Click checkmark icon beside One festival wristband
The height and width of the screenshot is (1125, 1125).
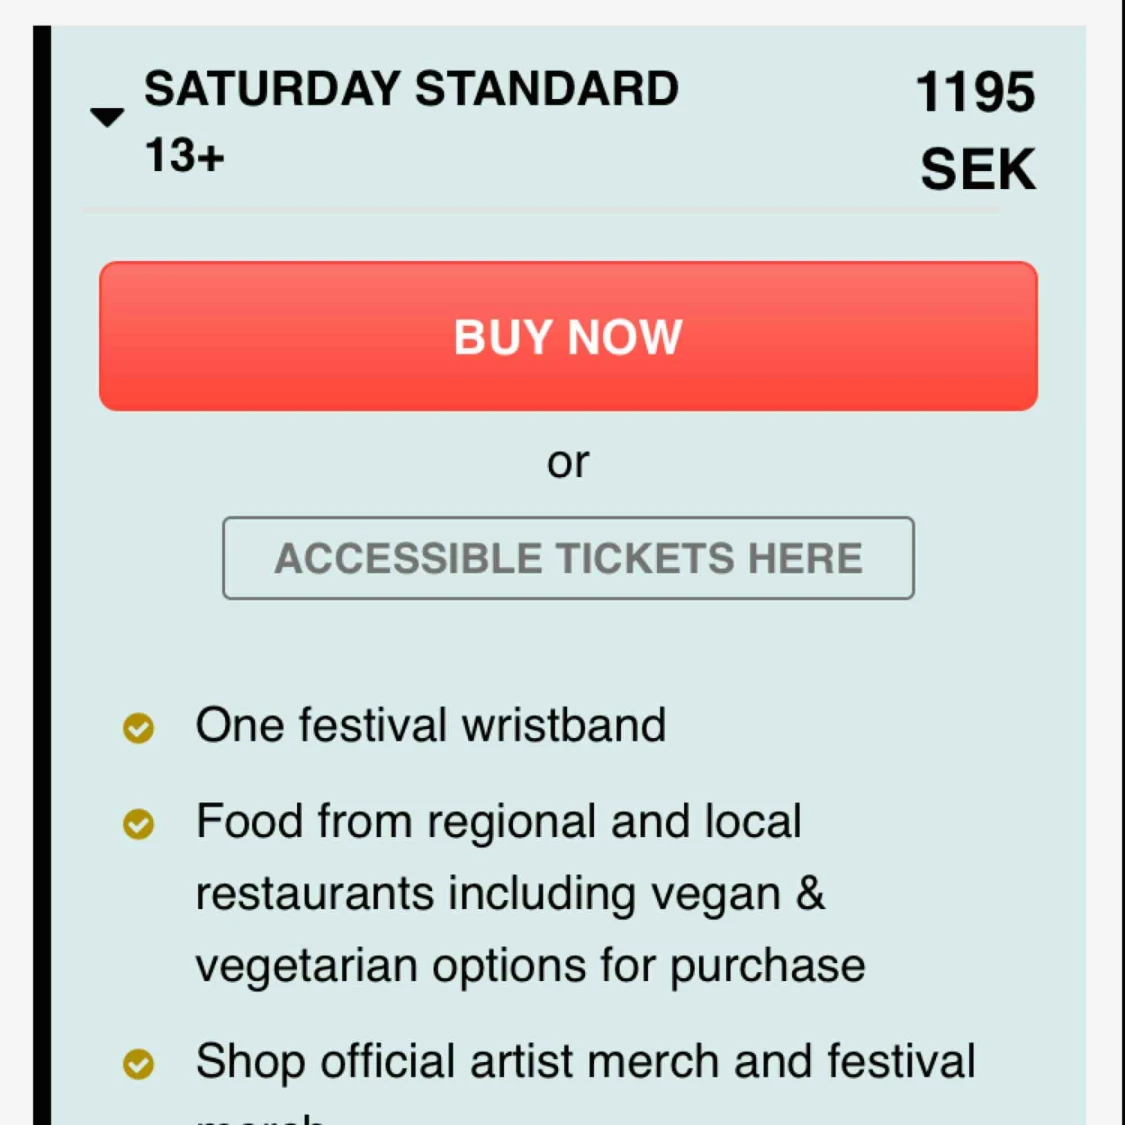pyautogui.click(x=139, y=728)
